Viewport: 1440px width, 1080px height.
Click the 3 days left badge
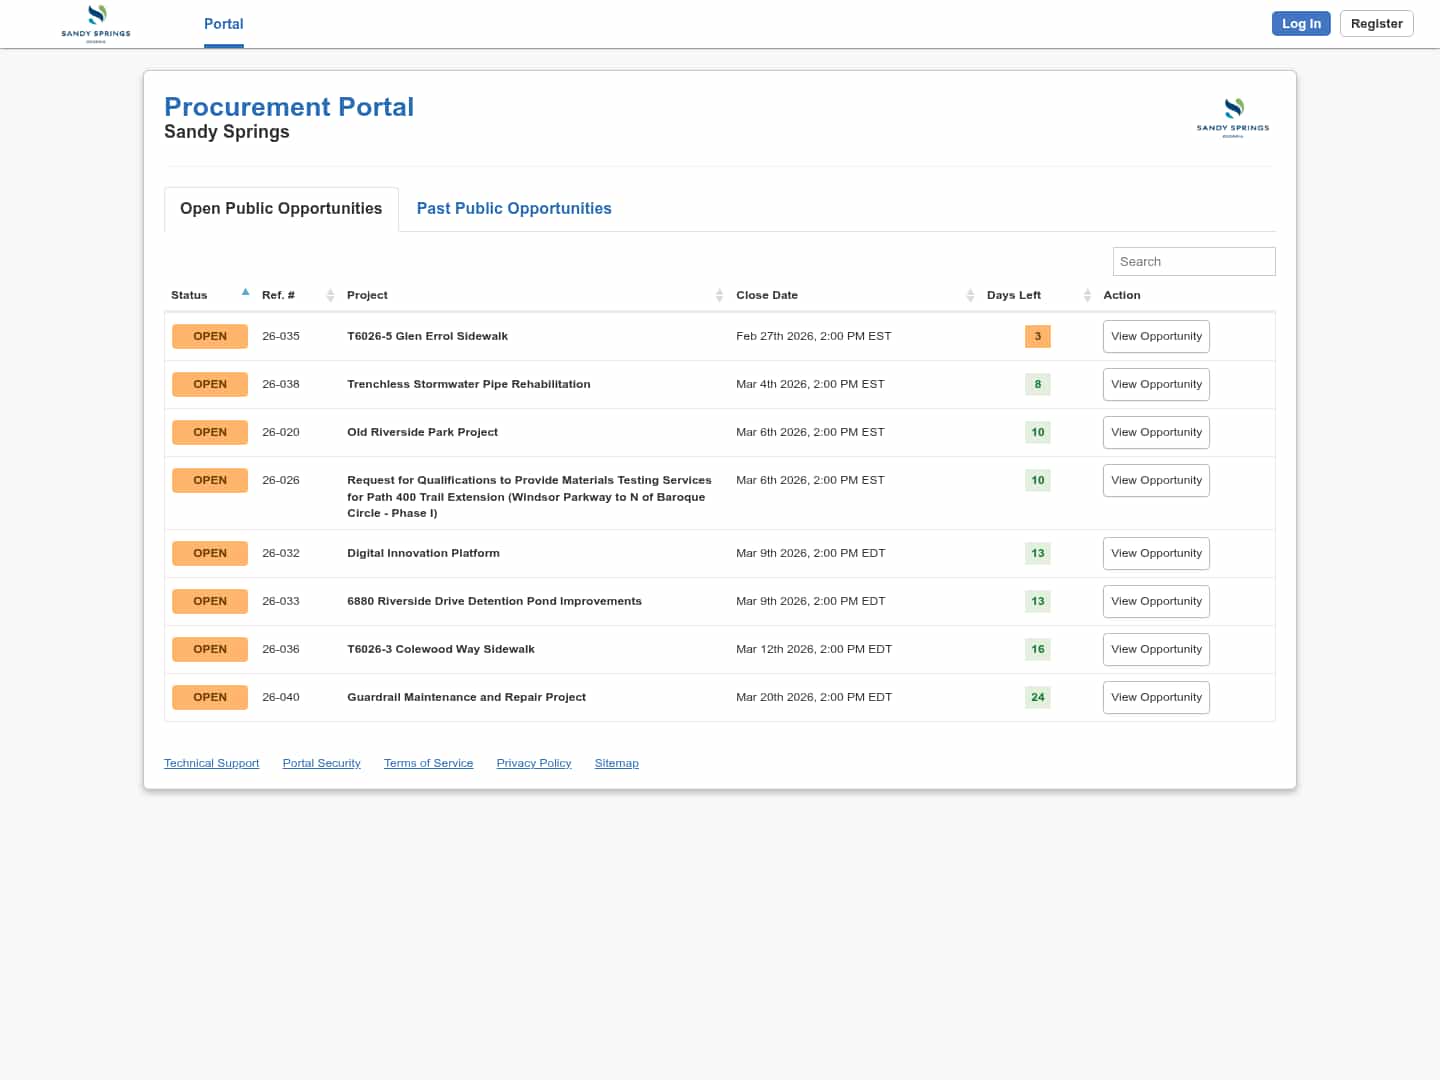pos(1037,336)
